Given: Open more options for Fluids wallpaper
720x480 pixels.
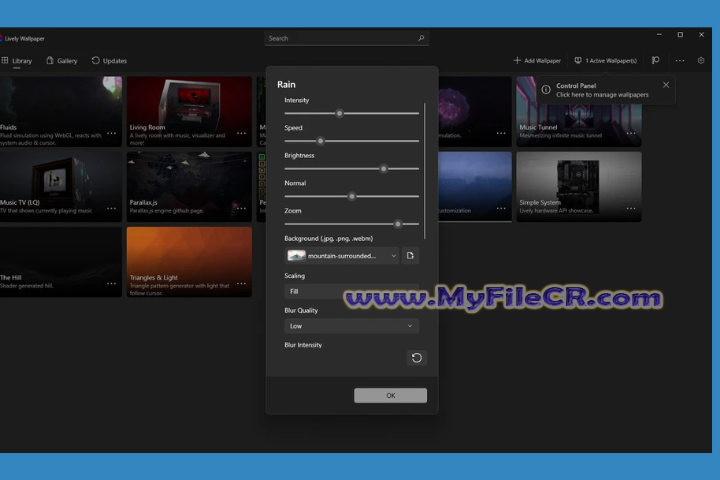Looking at the screenshot, I should click(x=111, y=133).
